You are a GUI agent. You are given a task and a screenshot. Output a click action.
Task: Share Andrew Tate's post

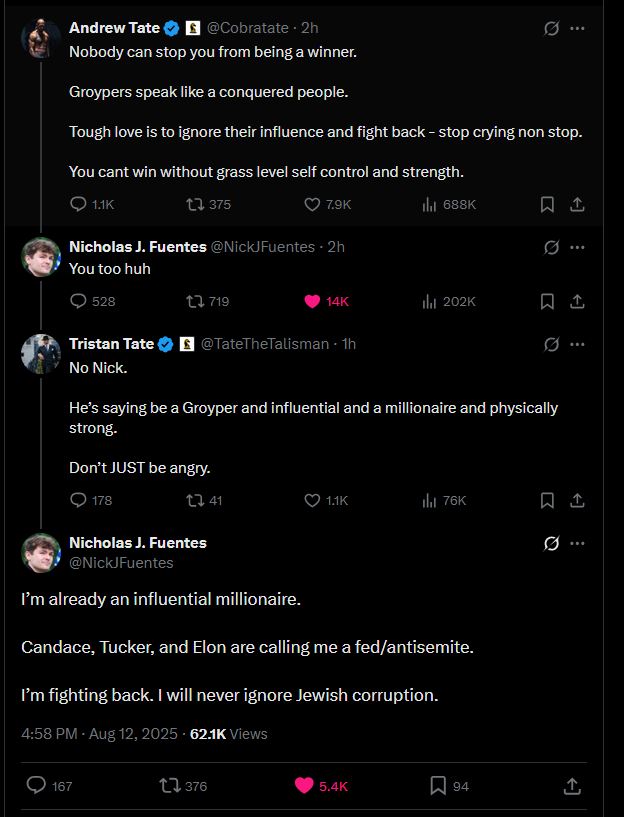[577, 204]
